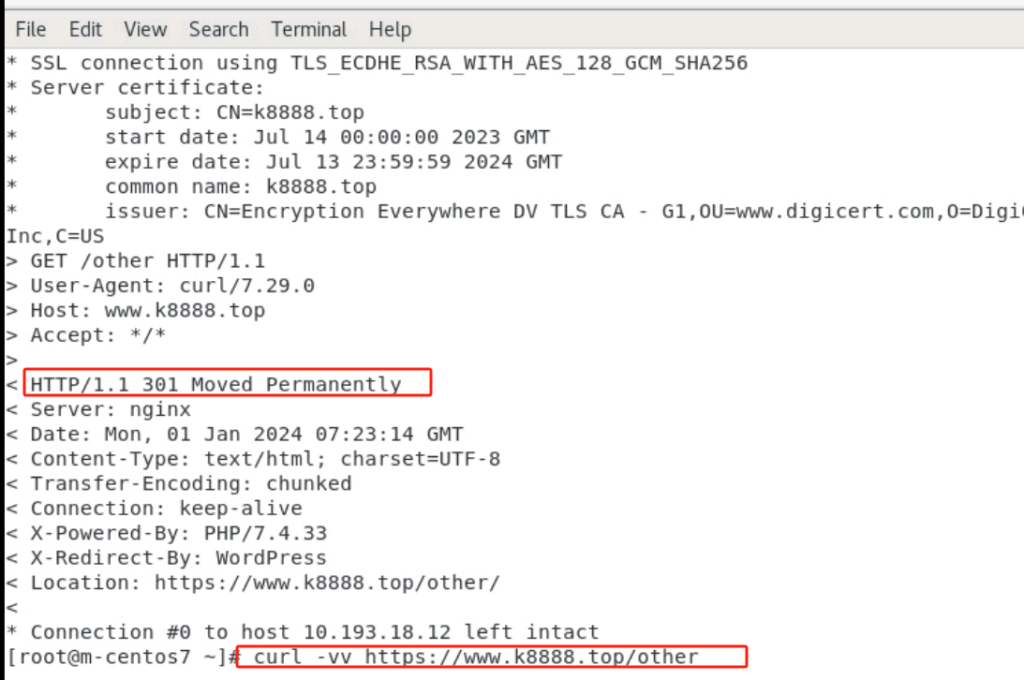Click the Location URL https://www.k8888.top/other/

click(327, 583)
